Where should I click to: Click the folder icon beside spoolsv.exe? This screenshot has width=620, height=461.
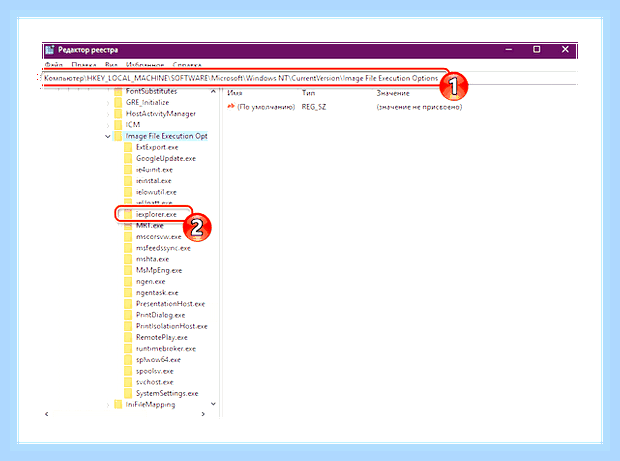pos(128,371)
